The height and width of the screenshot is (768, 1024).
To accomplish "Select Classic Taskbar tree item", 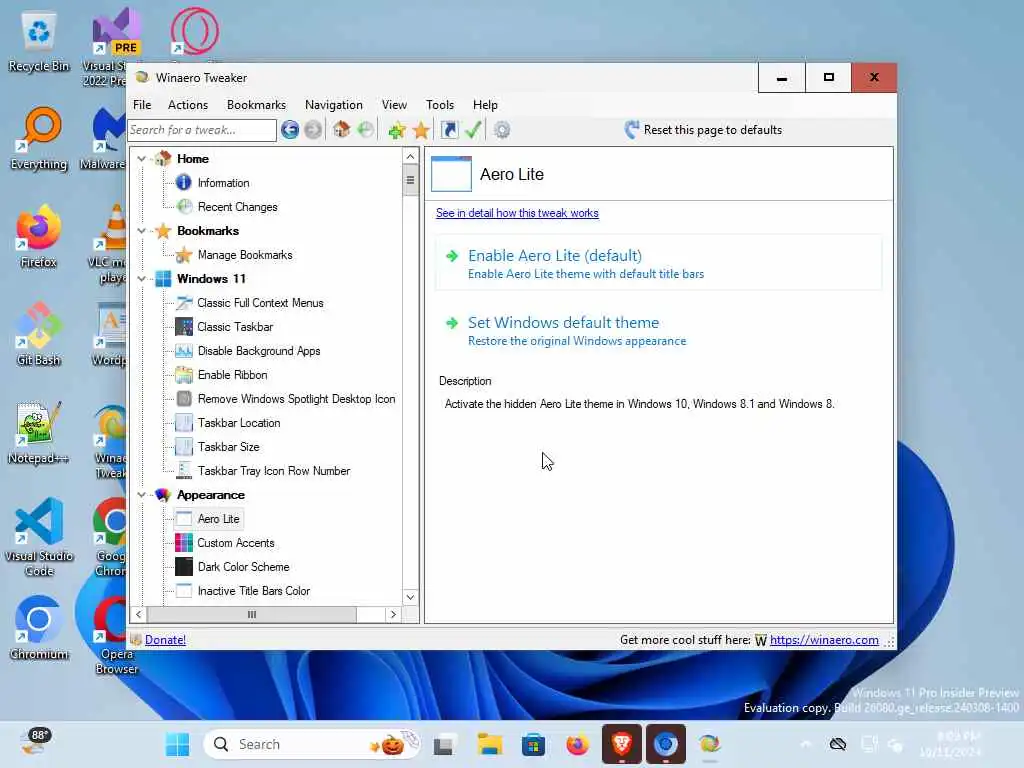I will tap(235, 327).
